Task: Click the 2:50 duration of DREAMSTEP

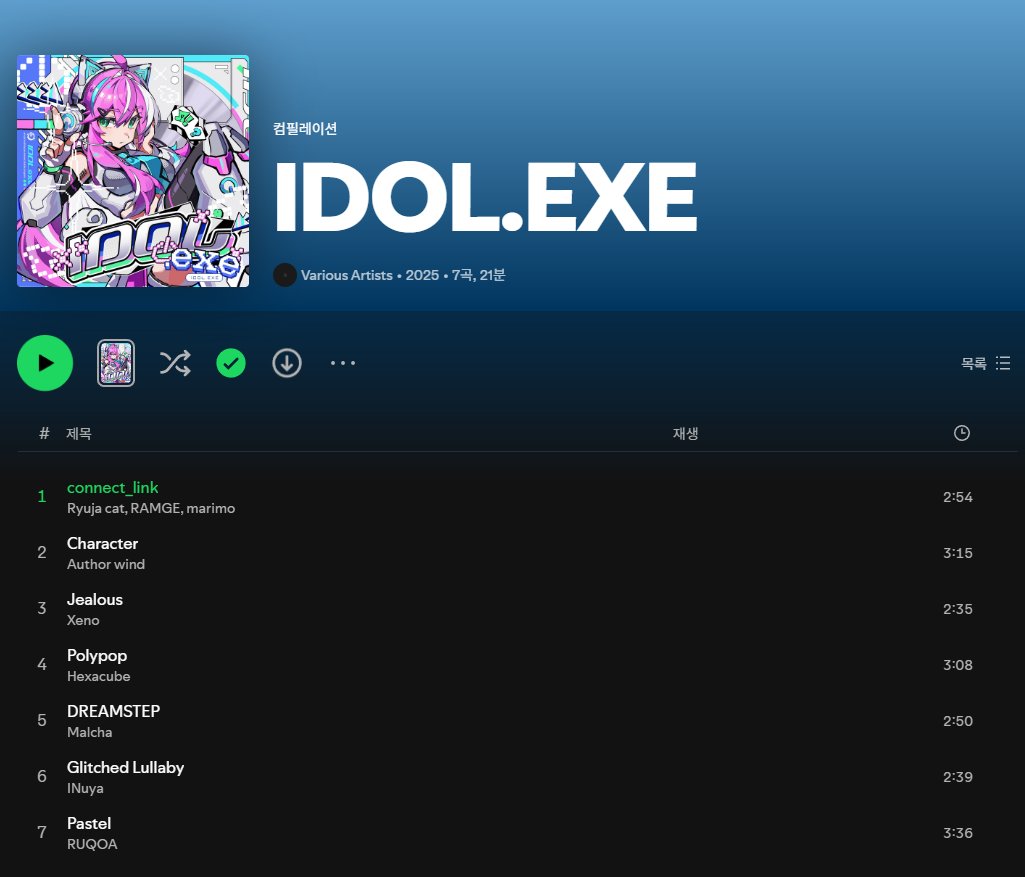Action: (958, 721)
